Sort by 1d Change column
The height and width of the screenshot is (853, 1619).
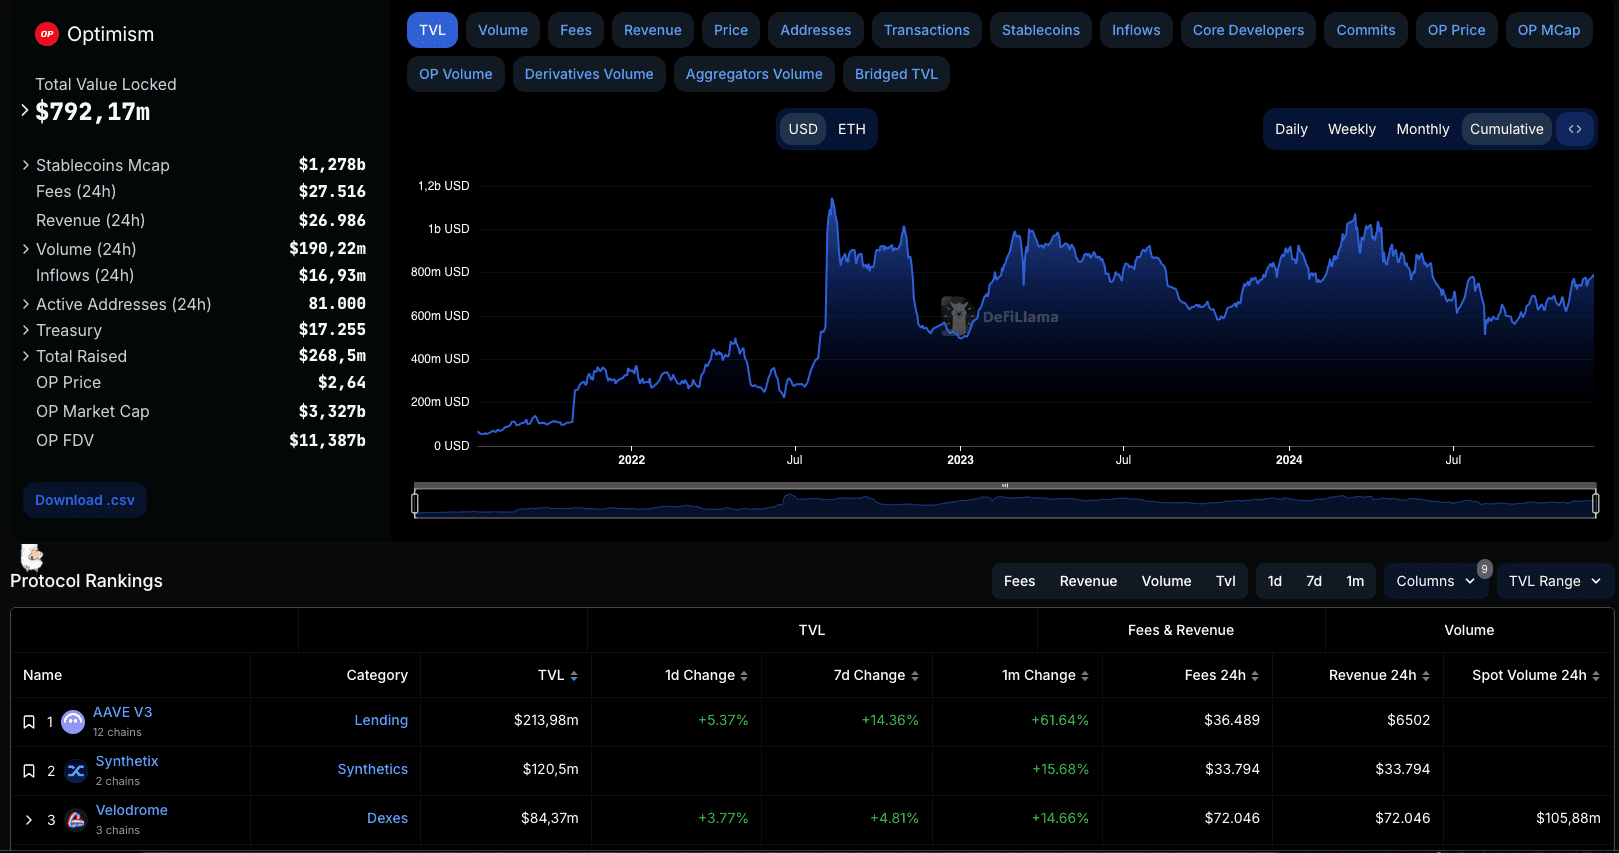click(744, 676)
